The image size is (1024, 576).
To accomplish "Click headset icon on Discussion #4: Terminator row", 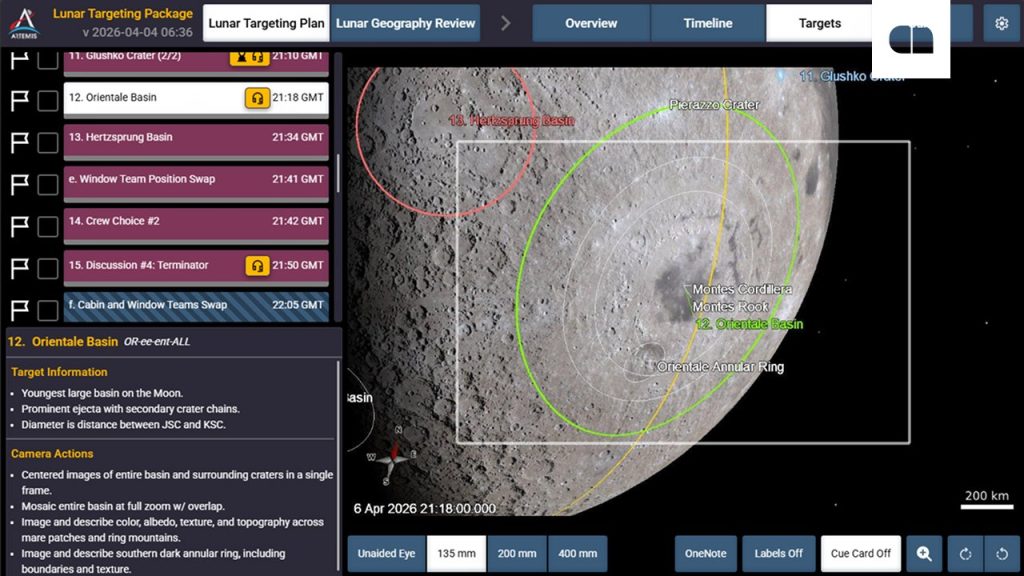I will coord(257,266).
